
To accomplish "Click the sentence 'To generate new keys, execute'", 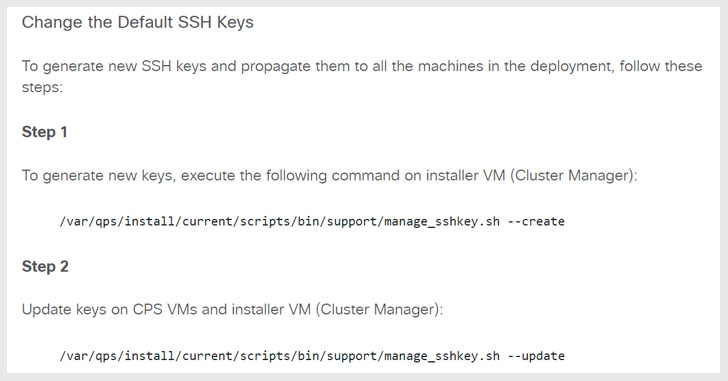I will 330,176.
